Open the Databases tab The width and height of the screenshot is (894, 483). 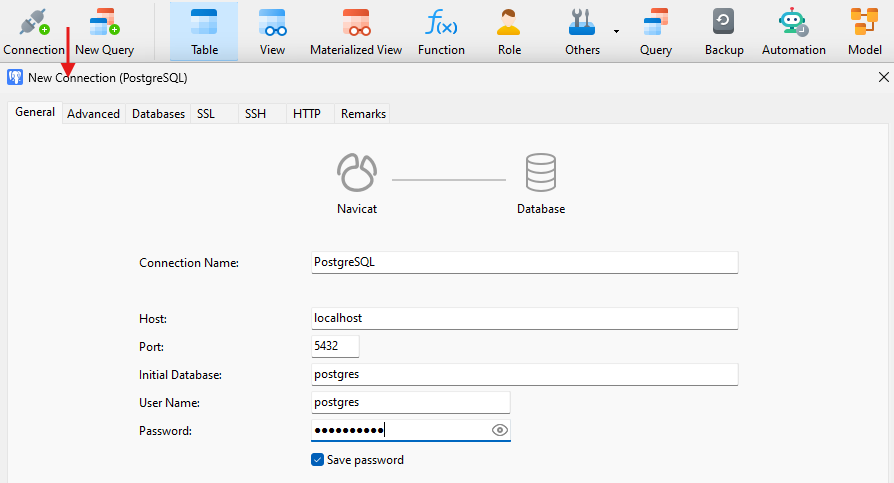pos(159,113)
